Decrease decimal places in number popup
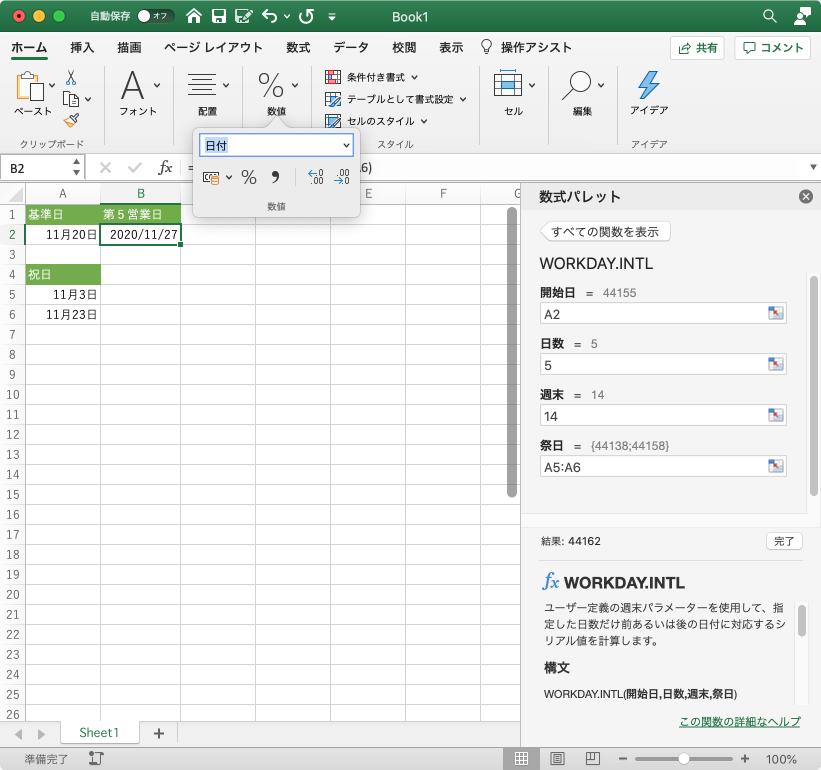 (342, 177)
